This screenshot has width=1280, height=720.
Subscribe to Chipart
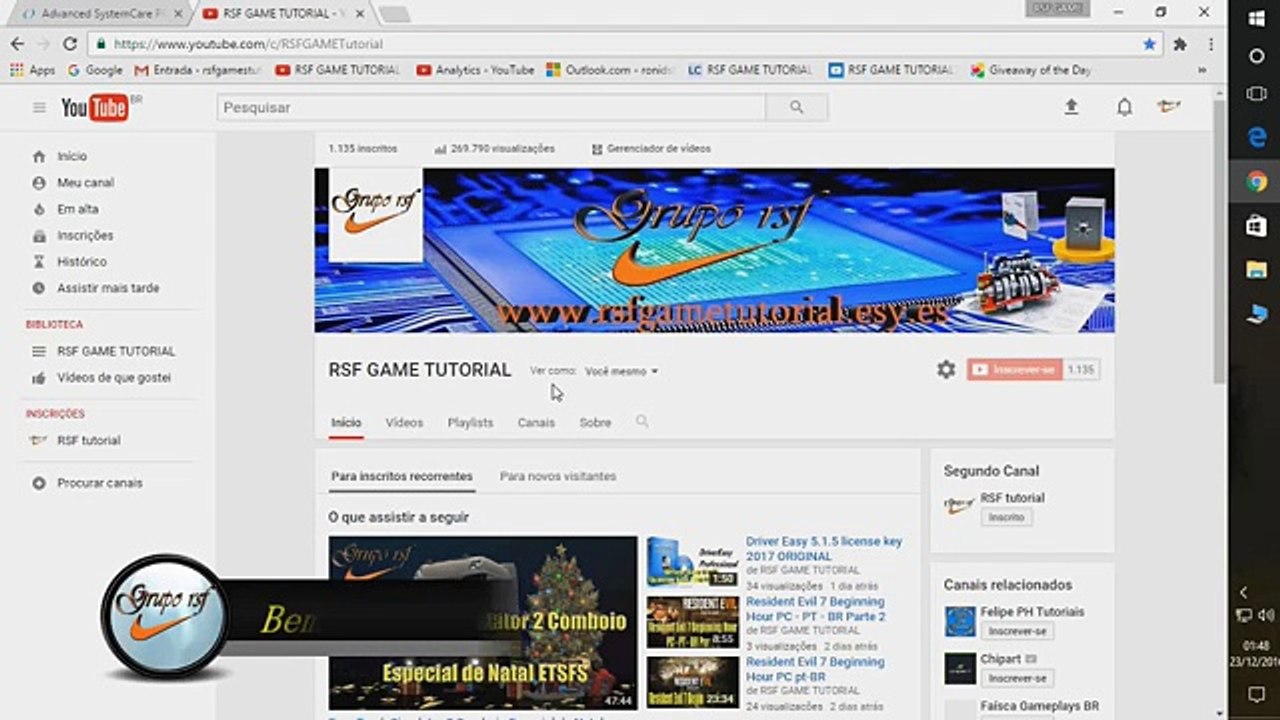[x=1017, y=679]
